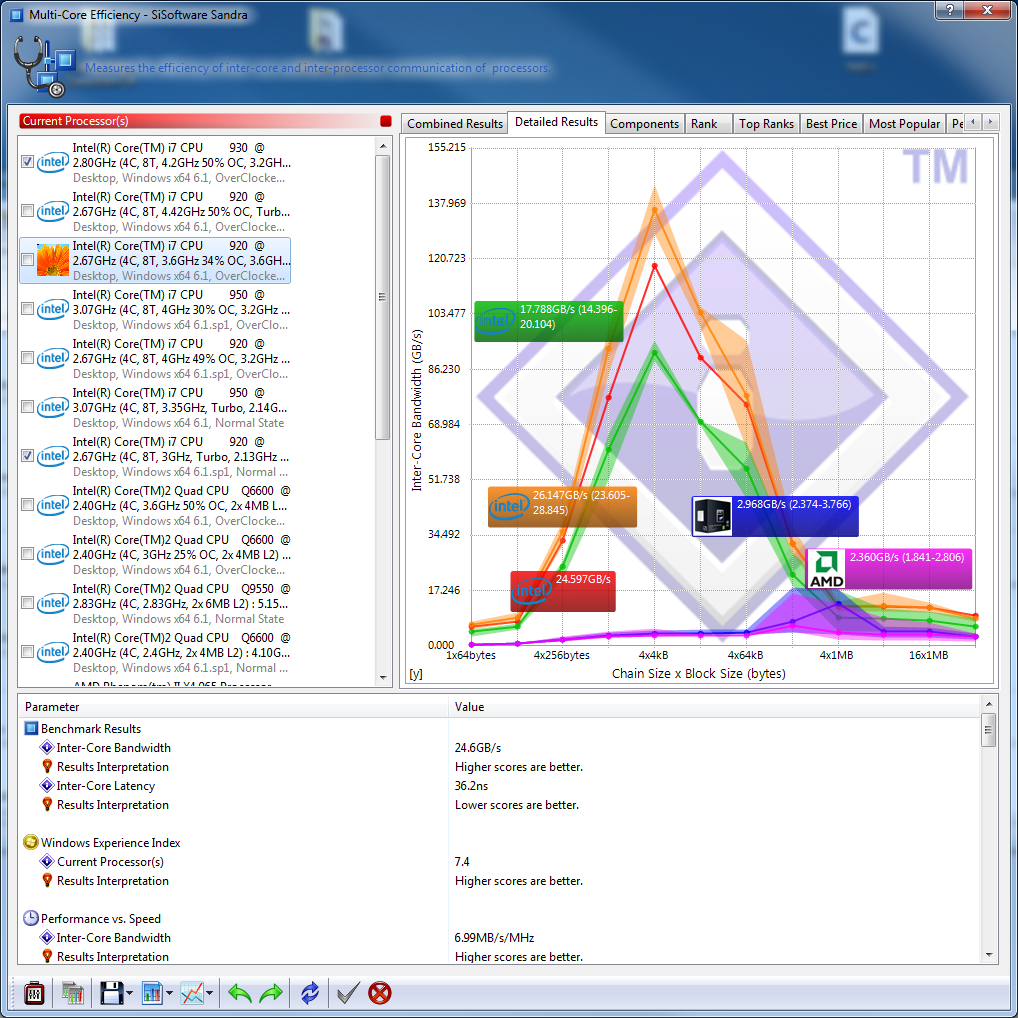
Task: Open the red options panel icon in bottom toolbar
Action: 34,993
